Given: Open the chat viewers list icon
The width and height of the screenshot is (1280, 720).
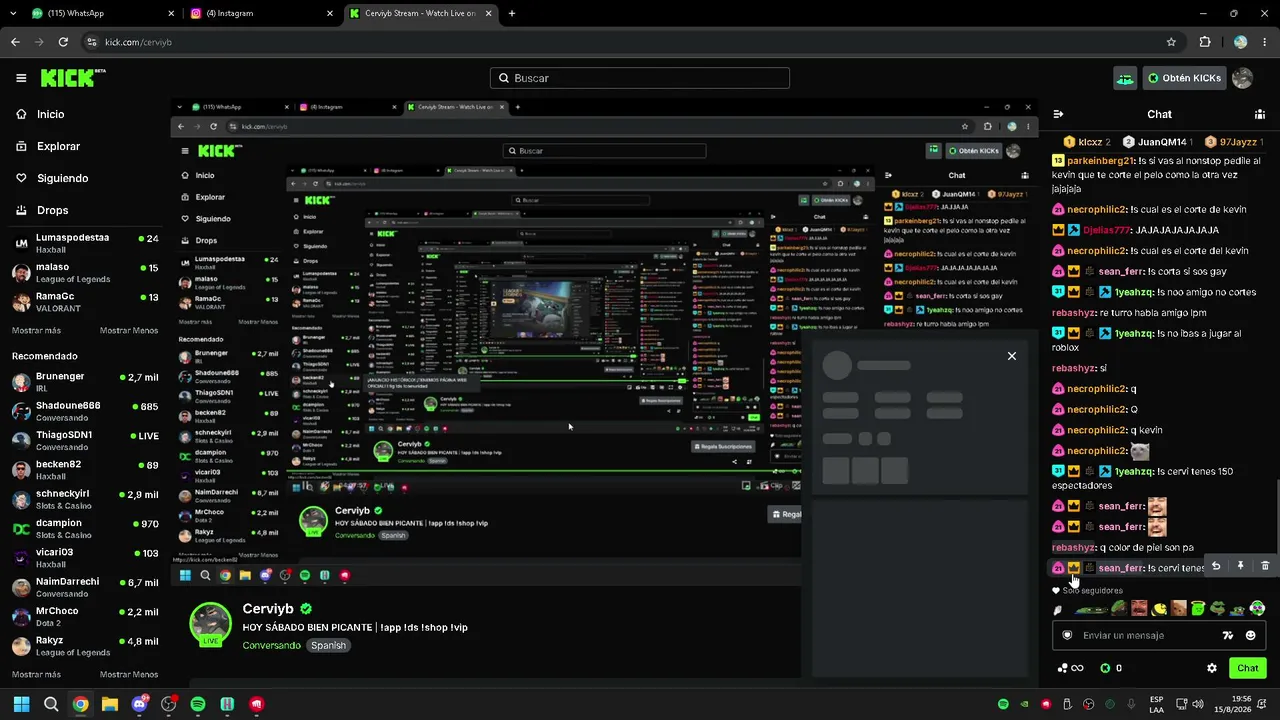Looking at the screenshot, I should (1260, 114).
